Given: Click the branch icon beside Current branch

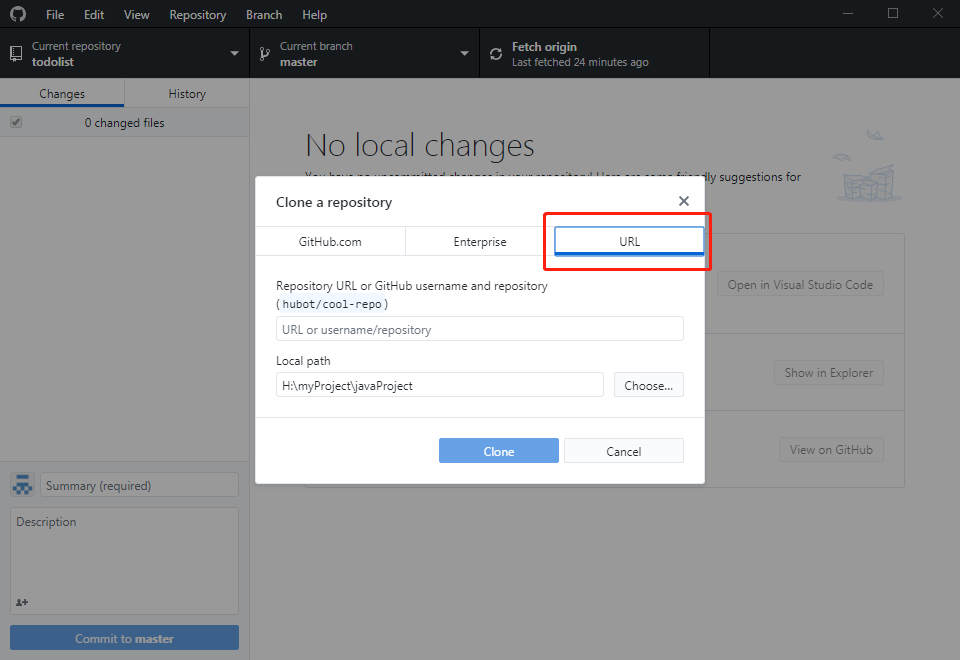Looking at the screenshot, I should pos(264,54).
